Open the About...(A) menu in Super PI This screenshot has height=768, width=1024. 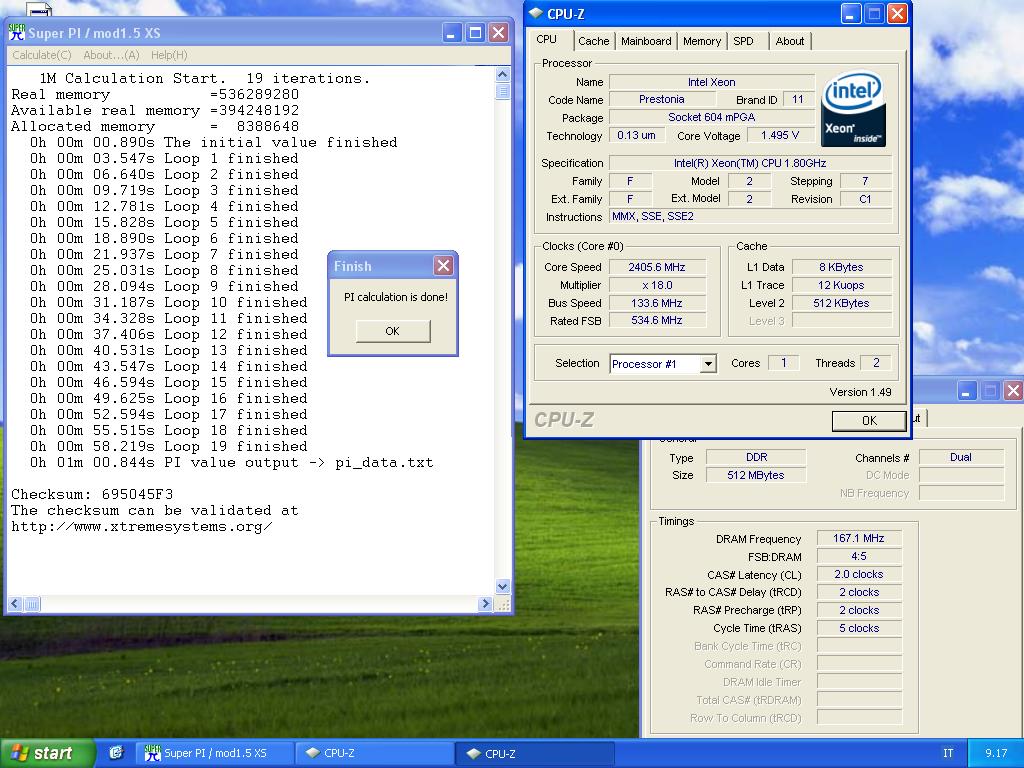111,55
